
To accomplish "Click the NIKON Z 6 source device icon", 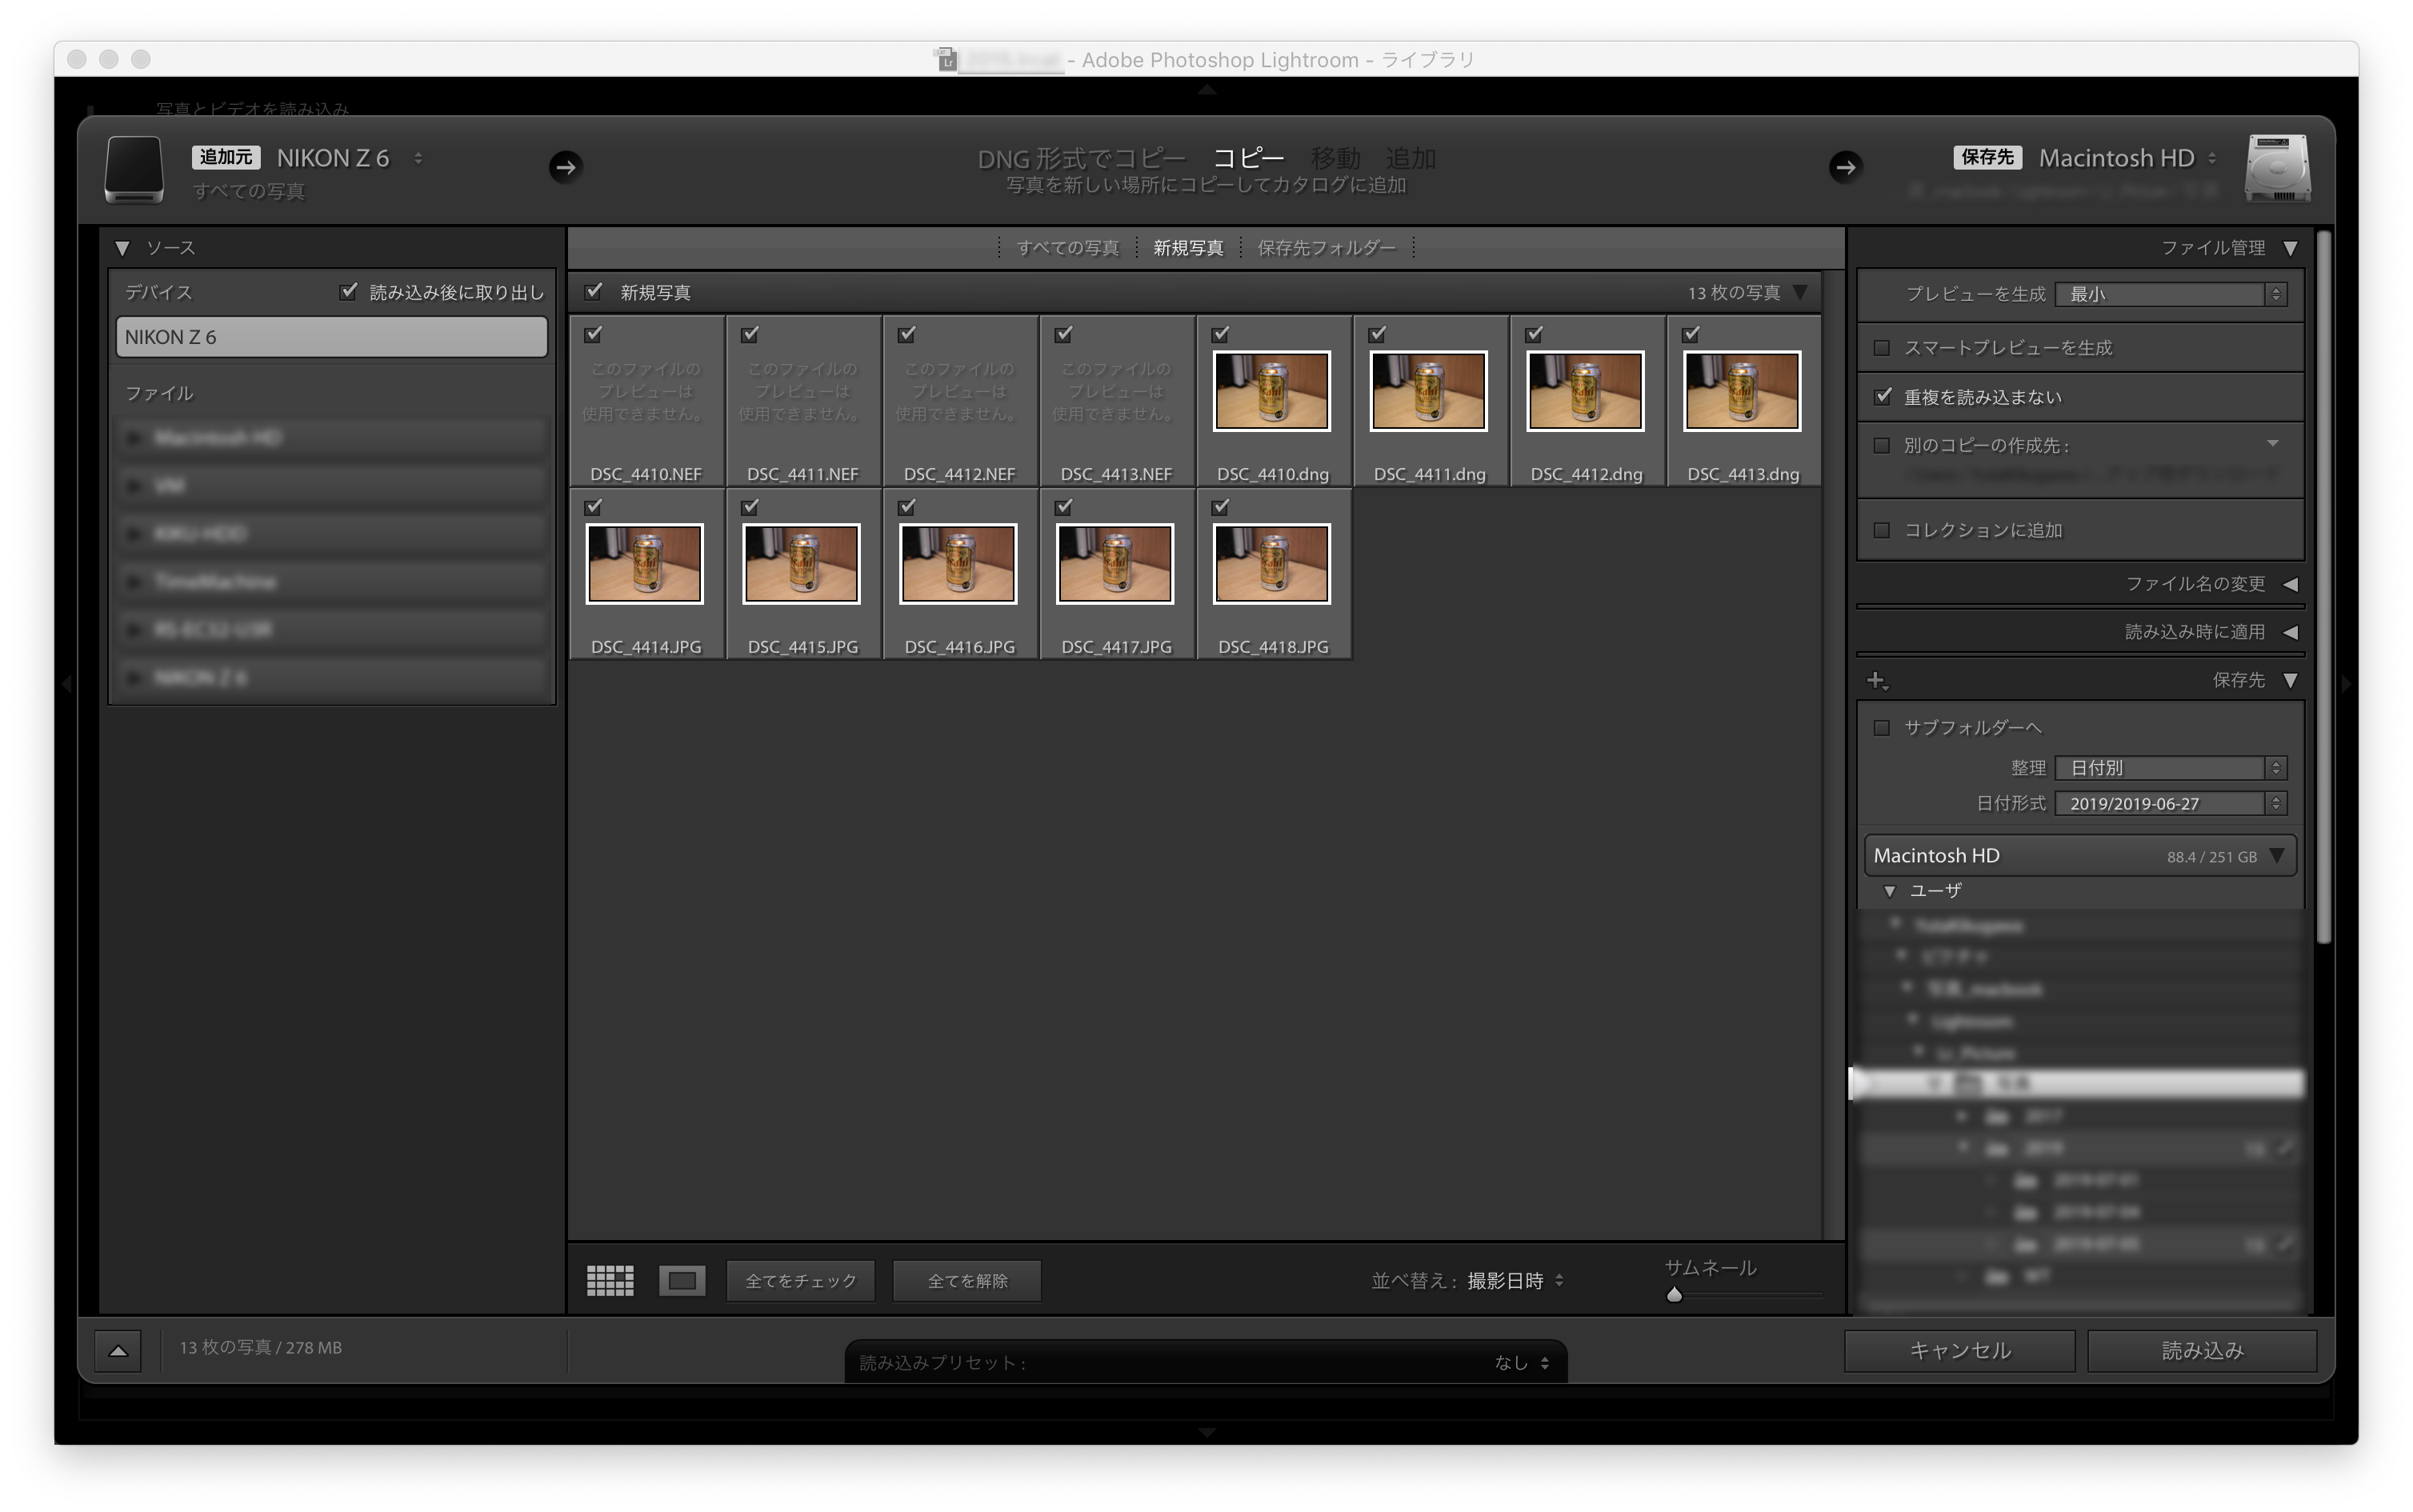I will tap(134, 168).
